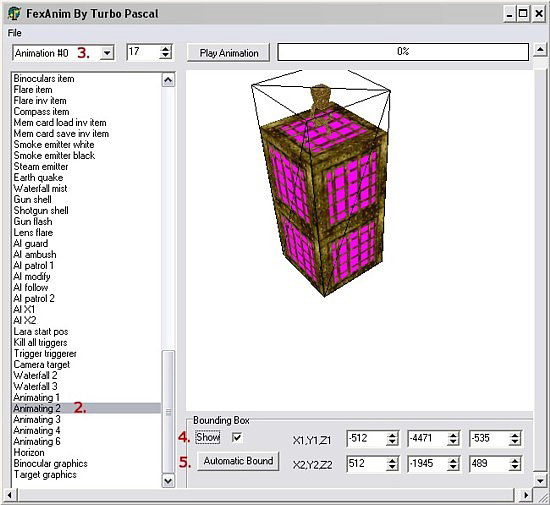550x505 pixels.
Task: Open the Animation #0 dropdown
Action: coord(107,53)
